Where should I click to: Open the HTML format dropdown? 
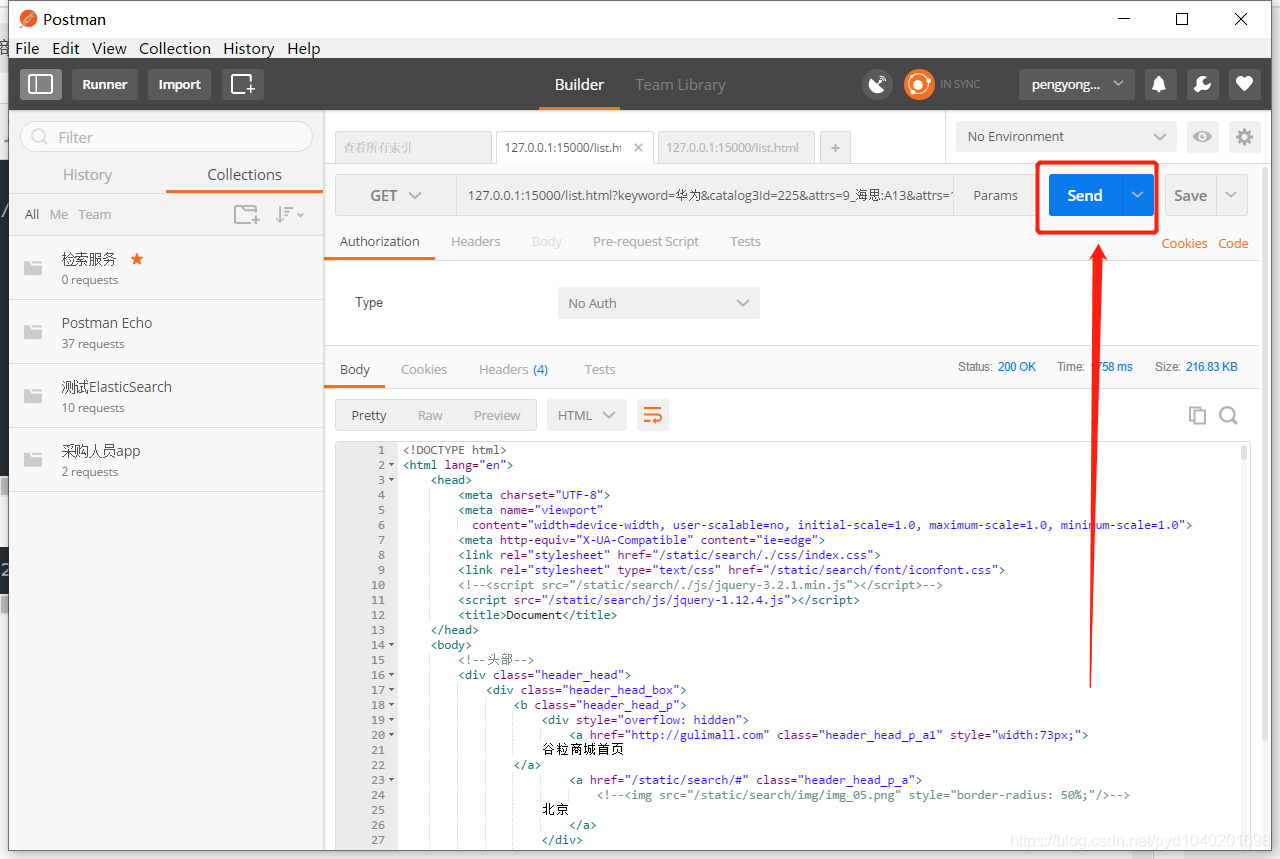tap(586, 415)
